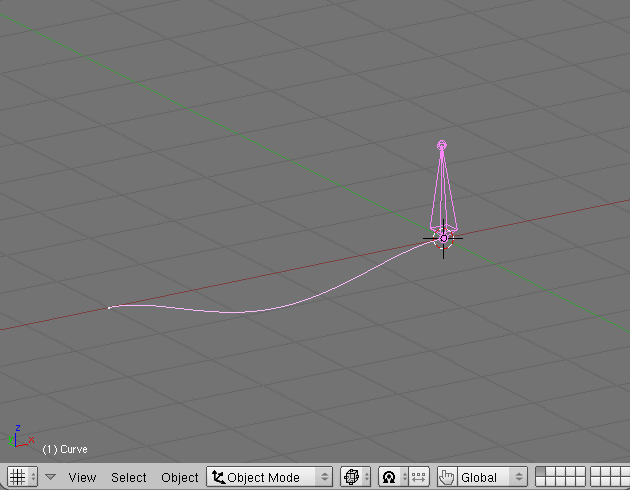The height and width of the screenshot is (490, 630).
Task: Click the 3D cursor crosshair
Action: (x=443, y=239)
